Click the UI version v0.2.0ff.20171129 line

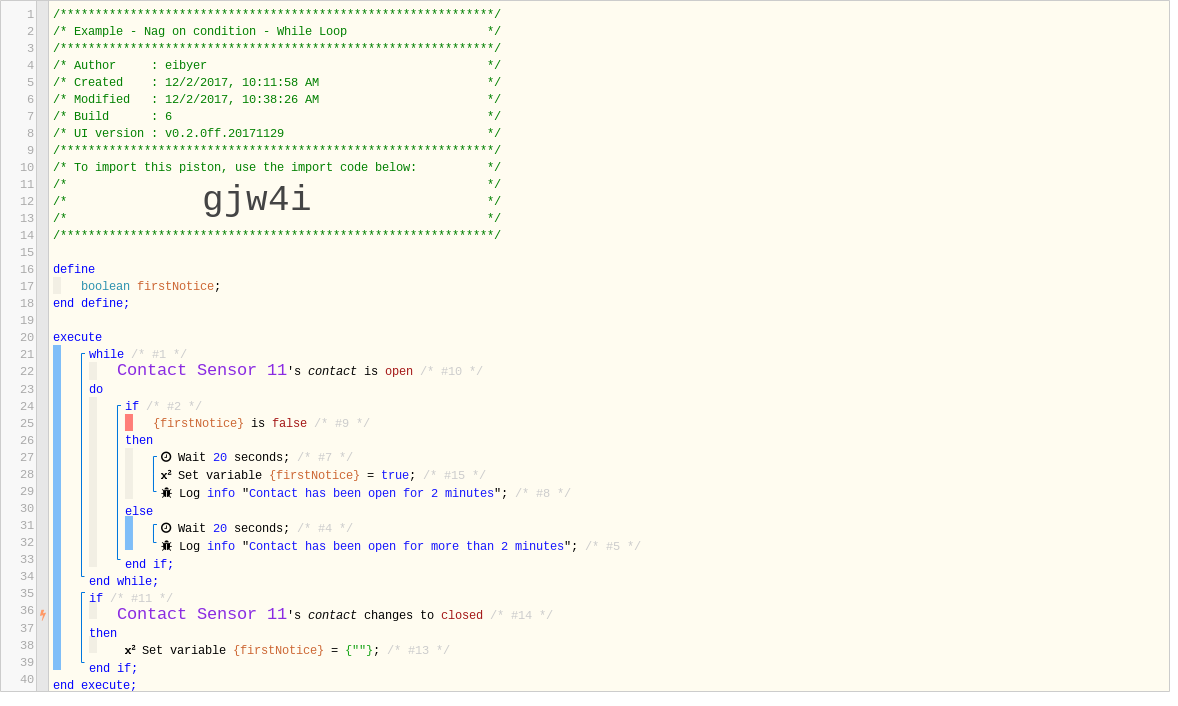click(277, 135)
